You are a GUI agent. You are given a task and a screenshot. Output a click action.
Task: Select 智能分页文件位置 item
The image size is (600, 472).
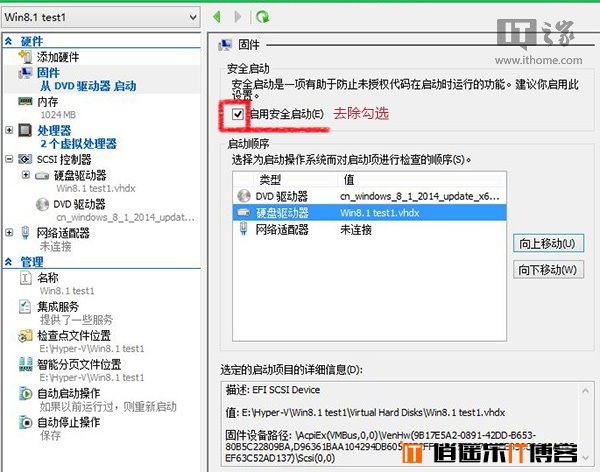tap(79, 364)
